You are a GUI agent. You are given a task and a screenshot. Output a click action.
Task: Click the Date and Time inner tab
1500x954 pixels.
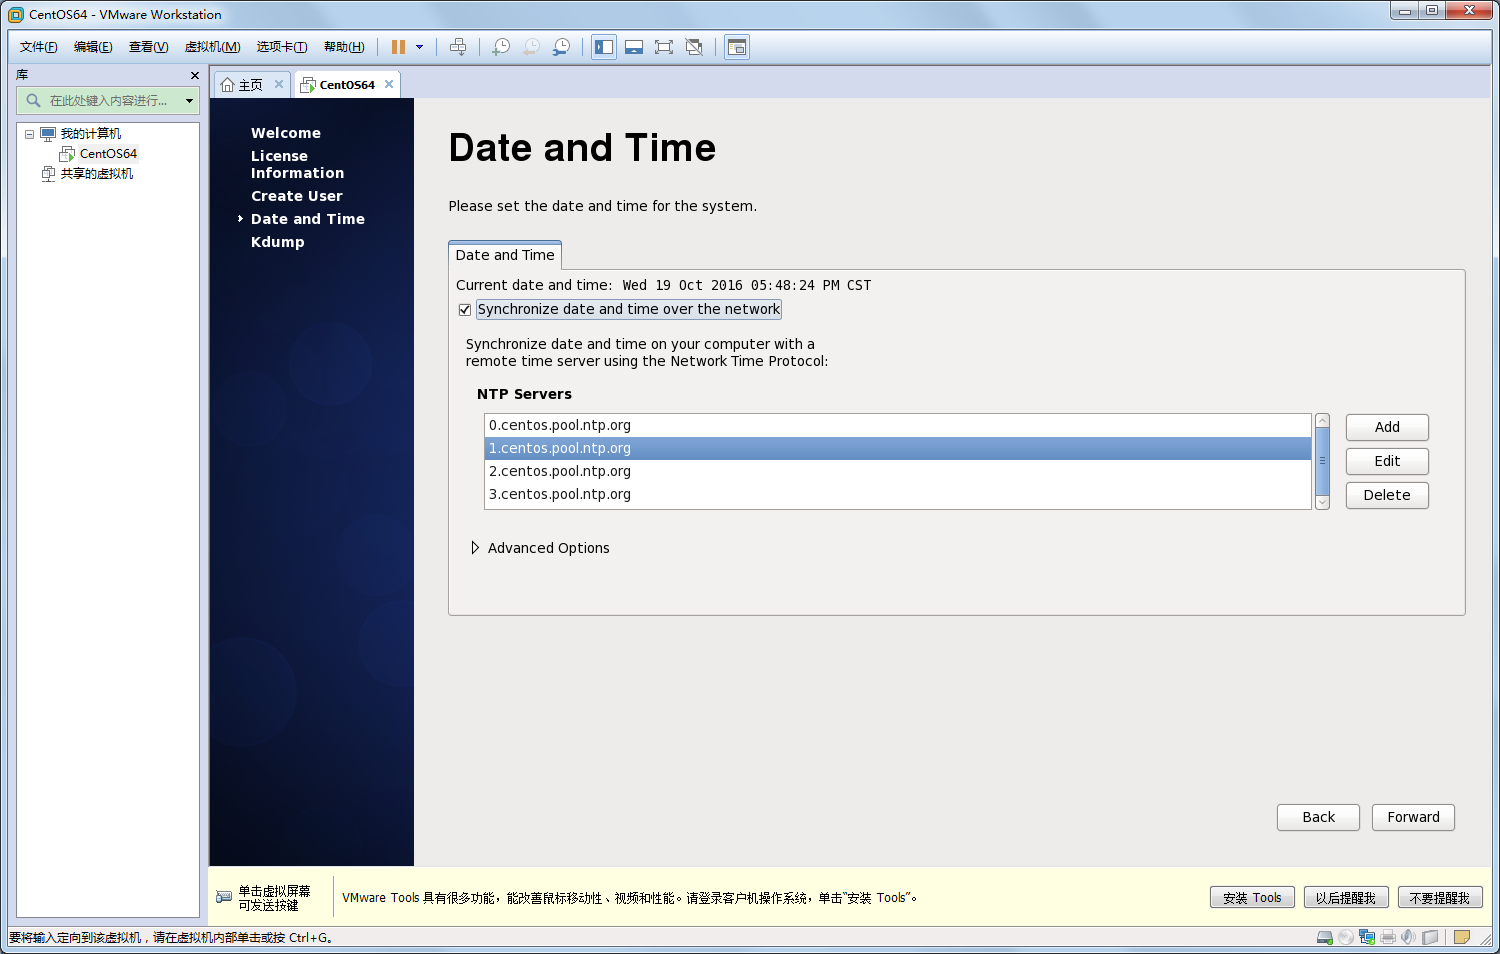tap(505, 255)
